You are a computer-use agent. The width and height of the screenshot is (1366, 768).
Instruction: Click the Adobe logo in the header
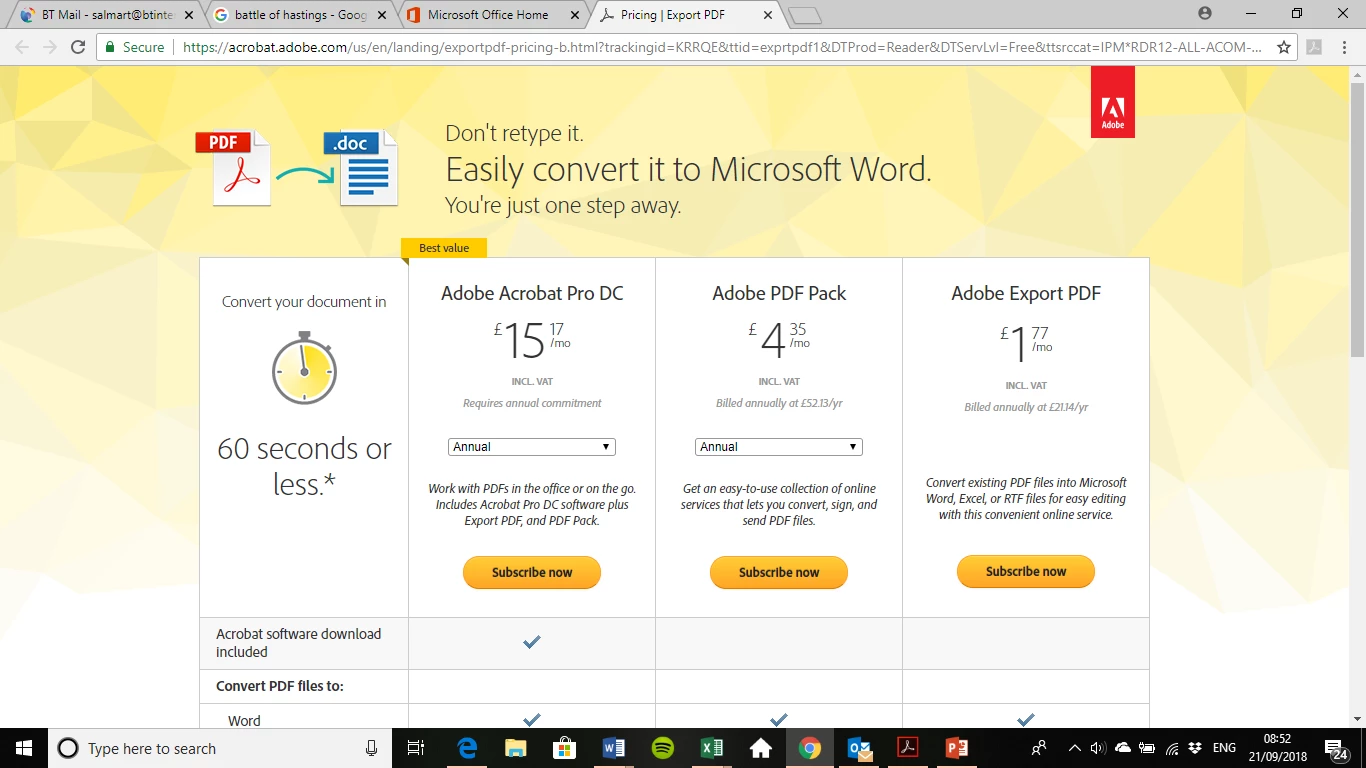pos(1113,102)
